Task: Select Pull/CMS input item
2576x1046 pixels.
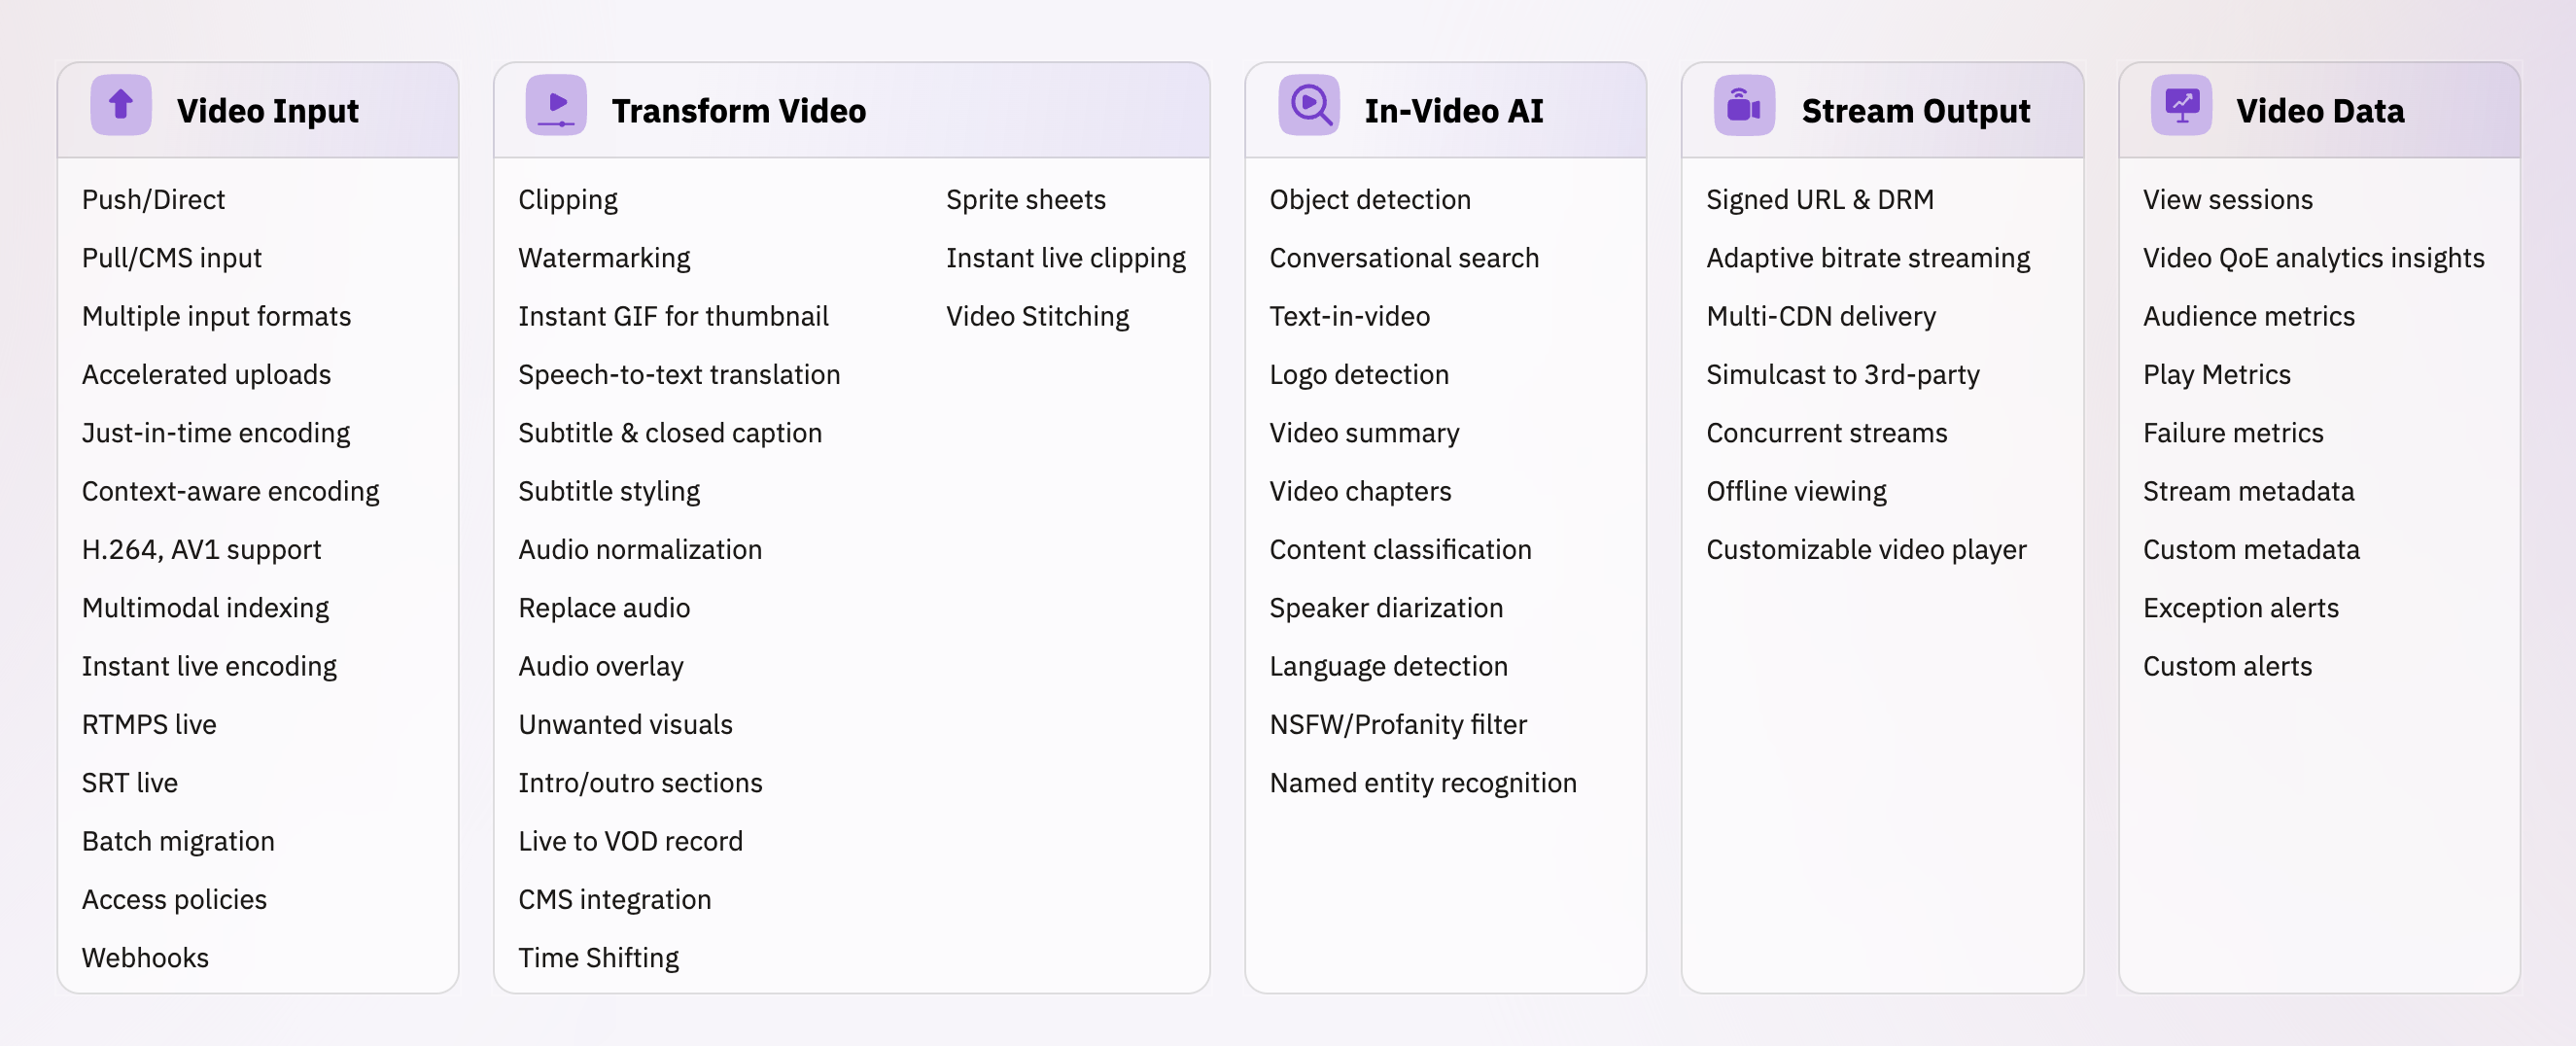Action: pyautogui.click(x=171, y=258)
